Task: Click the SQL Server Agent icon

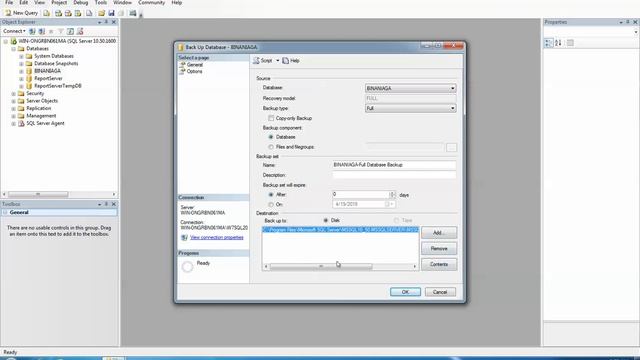Action: [21, 123]
